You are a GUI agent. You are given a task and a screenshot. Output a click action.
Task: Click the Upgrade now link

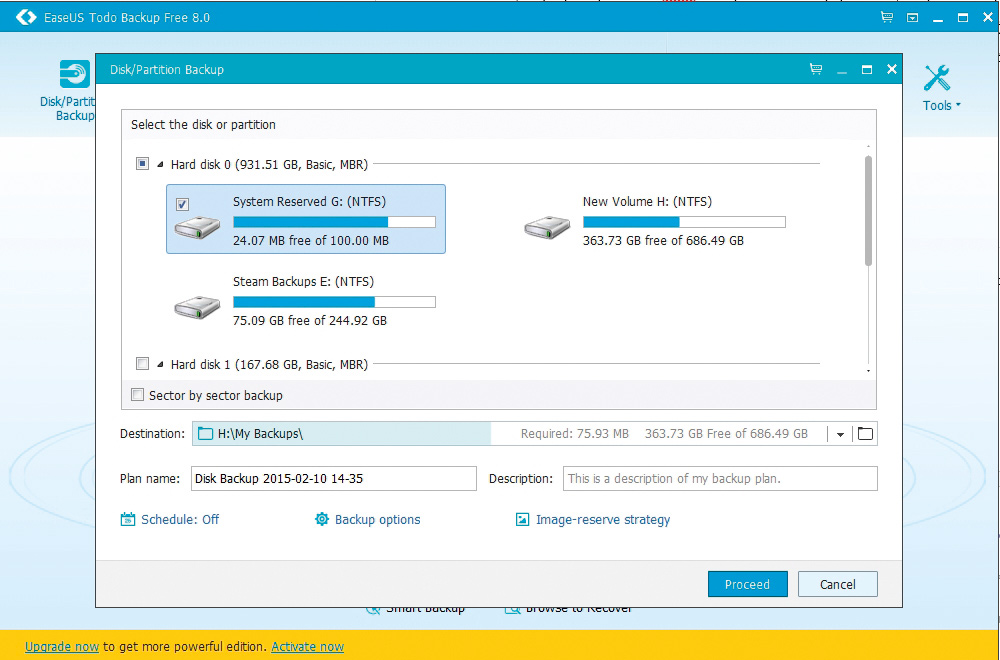(x=62, y=647)
